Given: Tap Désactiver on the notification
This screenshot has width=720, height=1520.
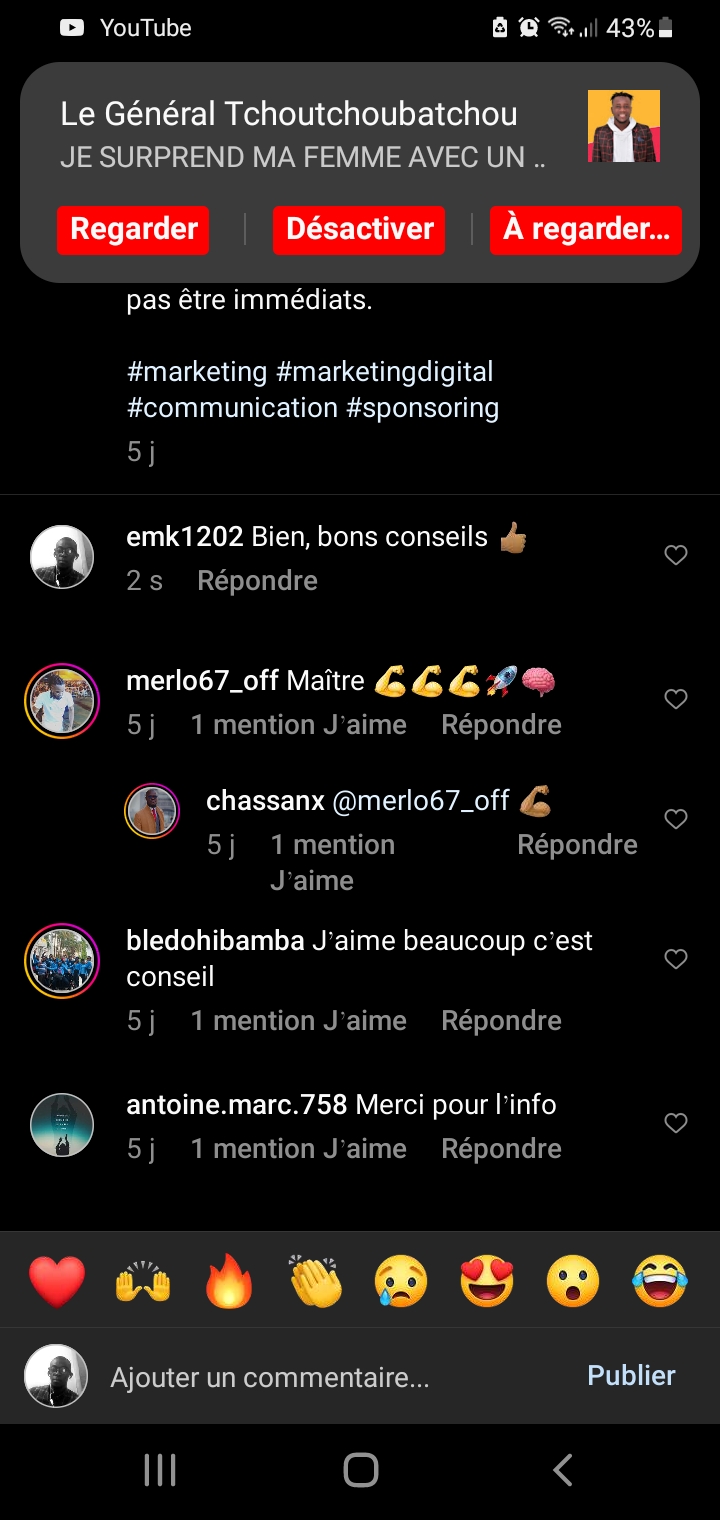Looking at the screenshot, I should [359, 230].
